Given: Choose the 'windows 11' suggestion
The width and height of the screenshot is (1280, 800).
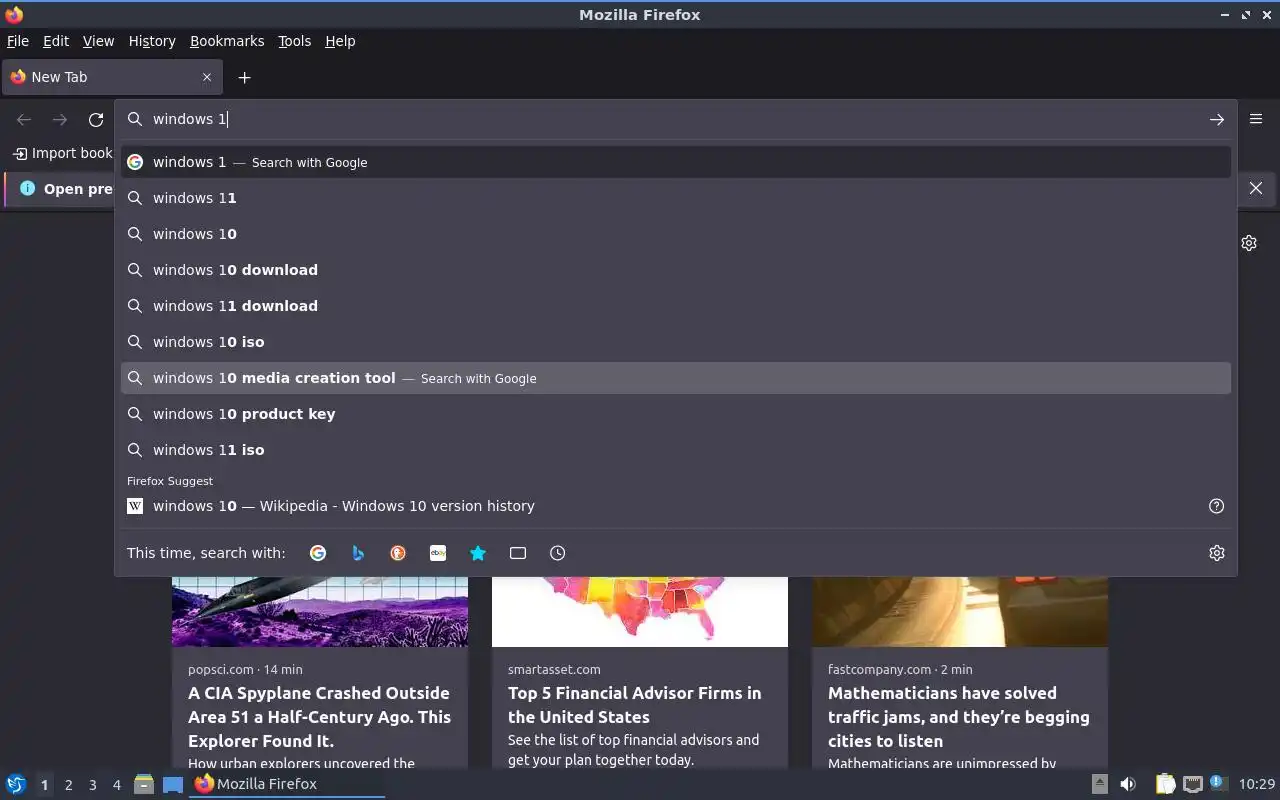Looking at the screenshot, I should pyautogui.click(x=676, y=198).
